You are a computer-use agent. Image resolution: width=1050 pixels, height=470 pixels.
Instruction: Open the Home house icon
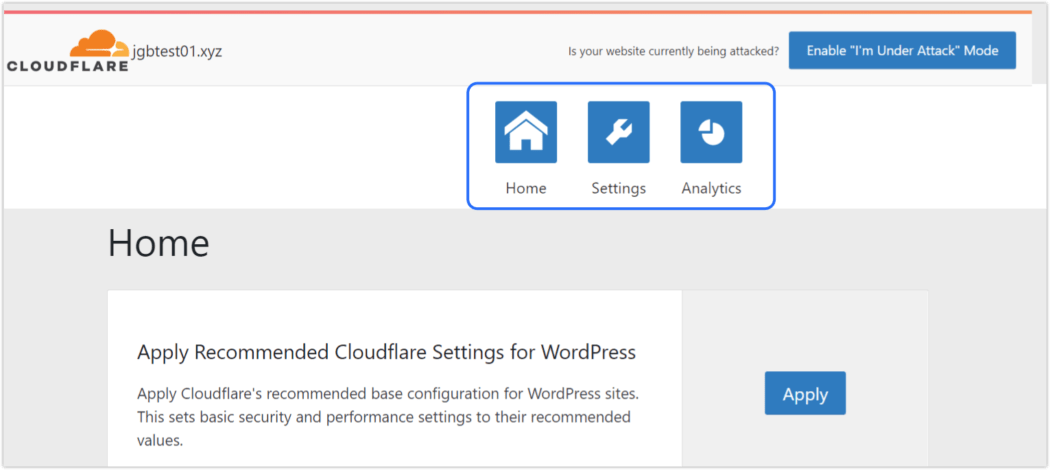(526, 132)
